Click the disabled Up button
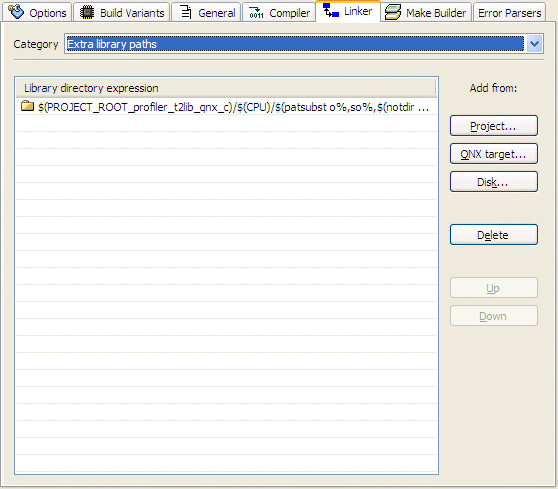This screenshot has height=489, width=558. coord(494,288)
